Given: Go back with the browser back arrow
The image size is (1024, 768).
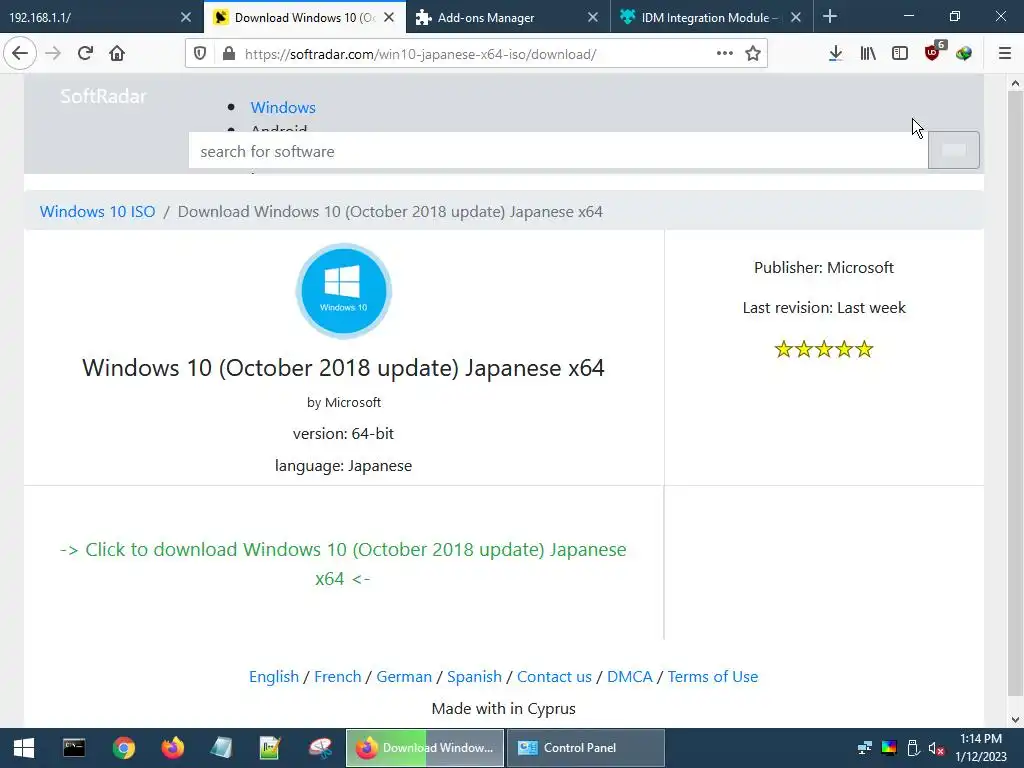Looking at the screenshot, I should 20,54.
